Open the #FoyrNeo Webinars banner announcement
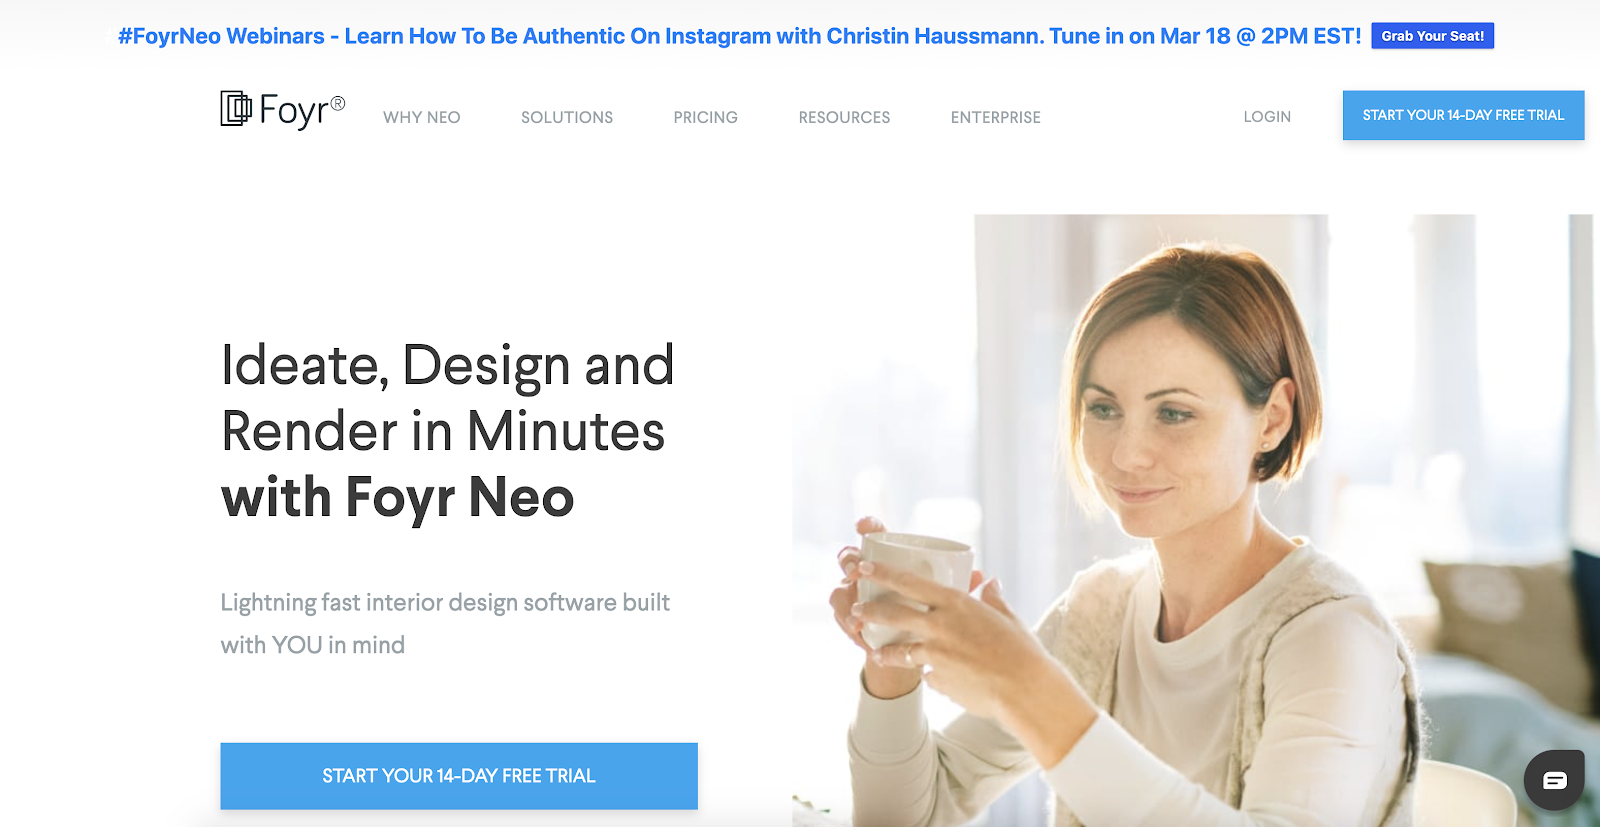 pos(739,36)
